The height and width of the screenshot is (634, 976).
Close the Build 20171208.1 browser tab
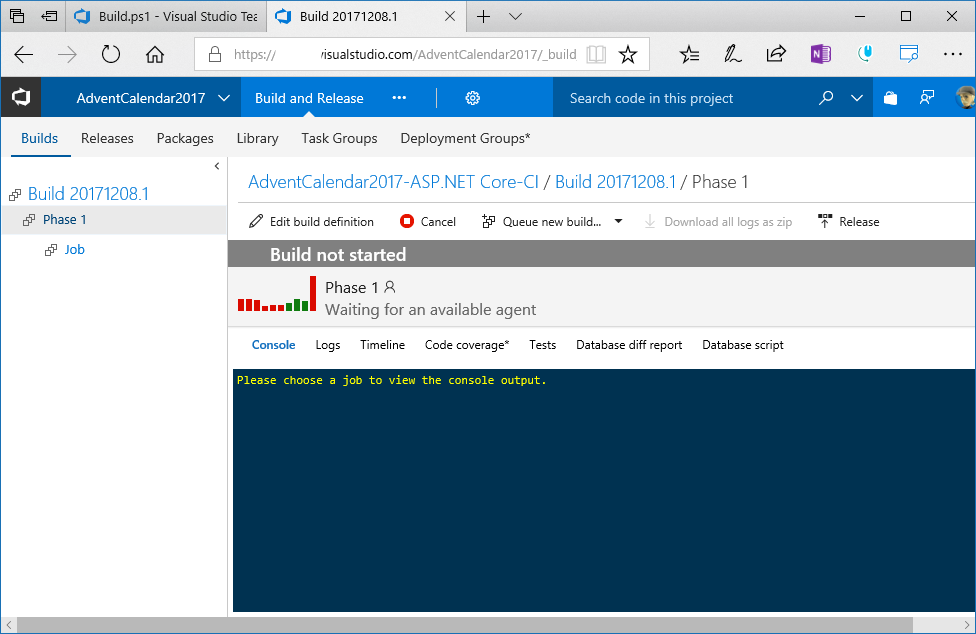pyautogui.click(x=449, y=17)
